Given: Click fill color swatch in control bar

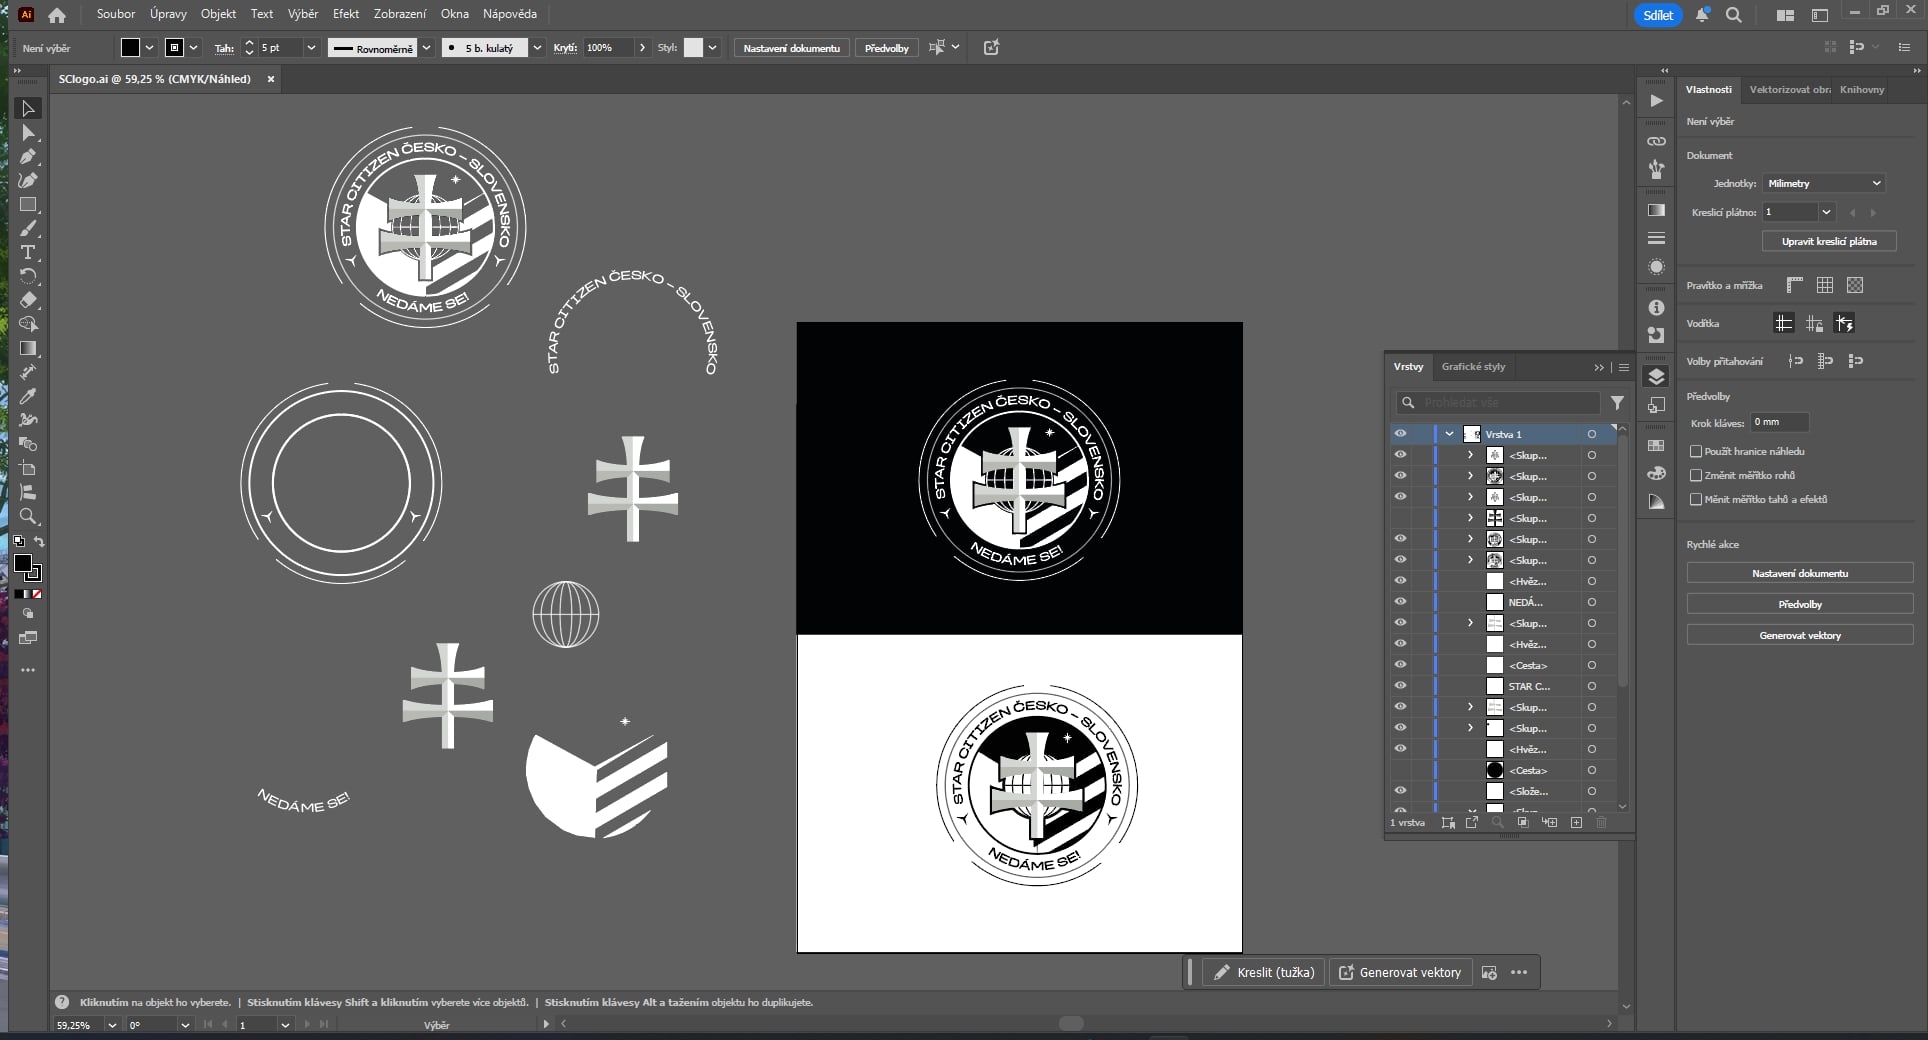Looking at the screenshot, I should [130, 48].
